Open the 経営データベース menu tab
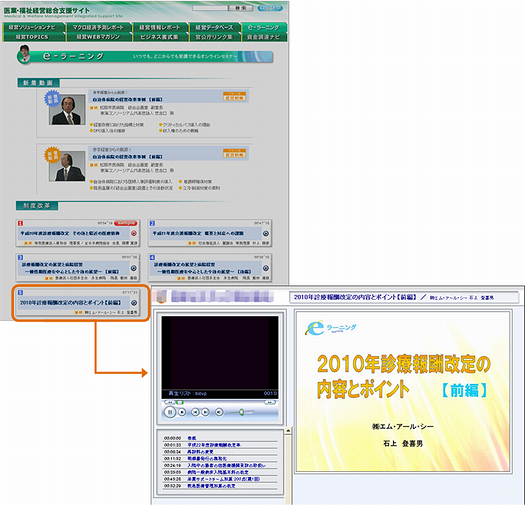The height and width of the screenshot is (505, 525). [214, 27]
